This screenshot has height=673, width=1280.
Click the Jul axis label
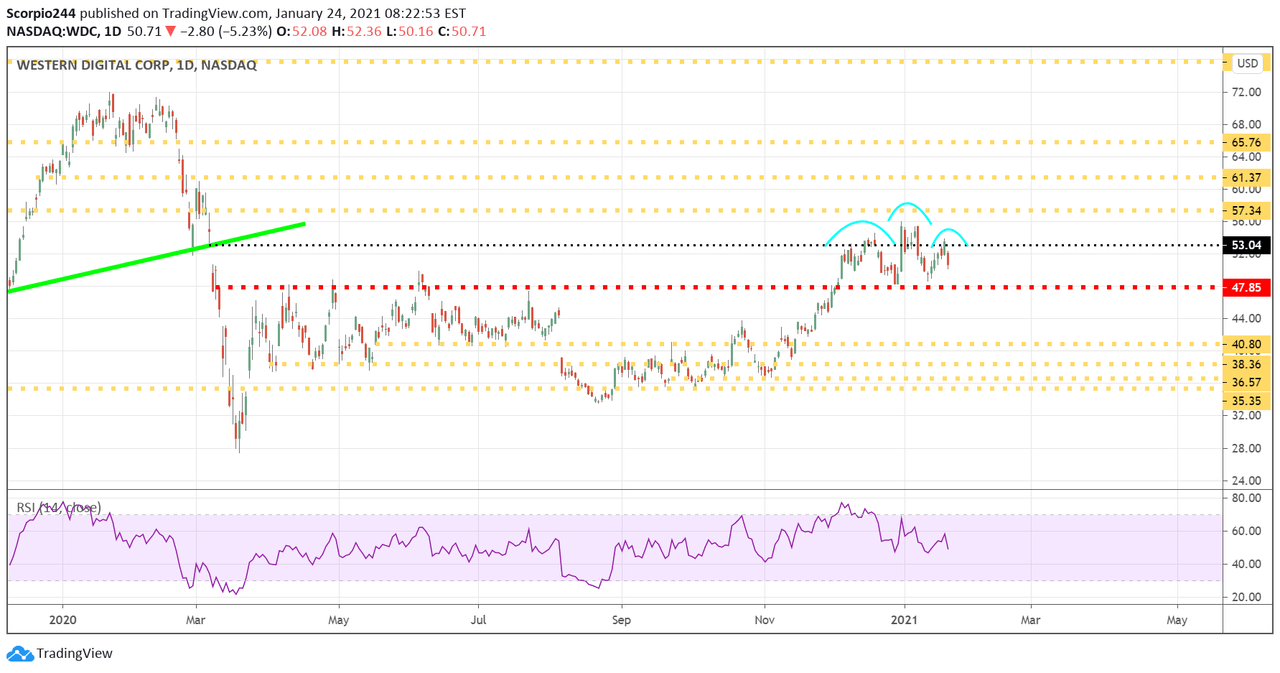pos(478,619)
